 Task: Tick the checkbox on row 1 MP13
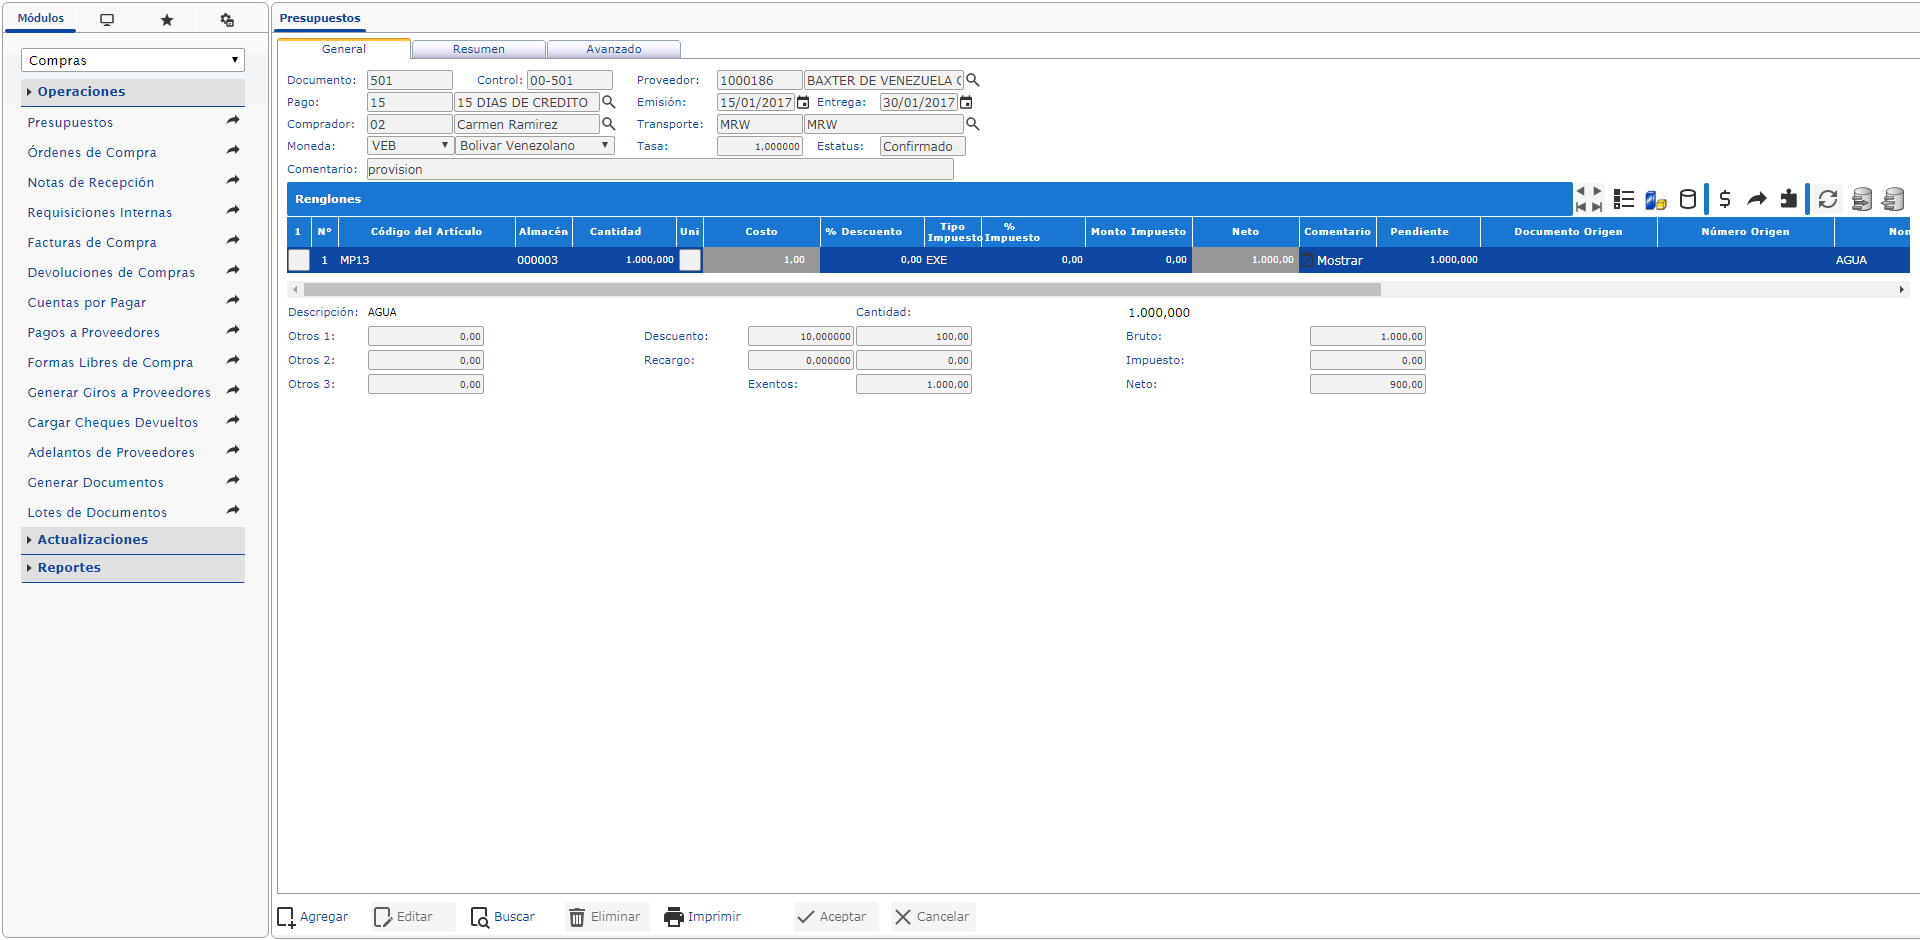click(299, 260)
